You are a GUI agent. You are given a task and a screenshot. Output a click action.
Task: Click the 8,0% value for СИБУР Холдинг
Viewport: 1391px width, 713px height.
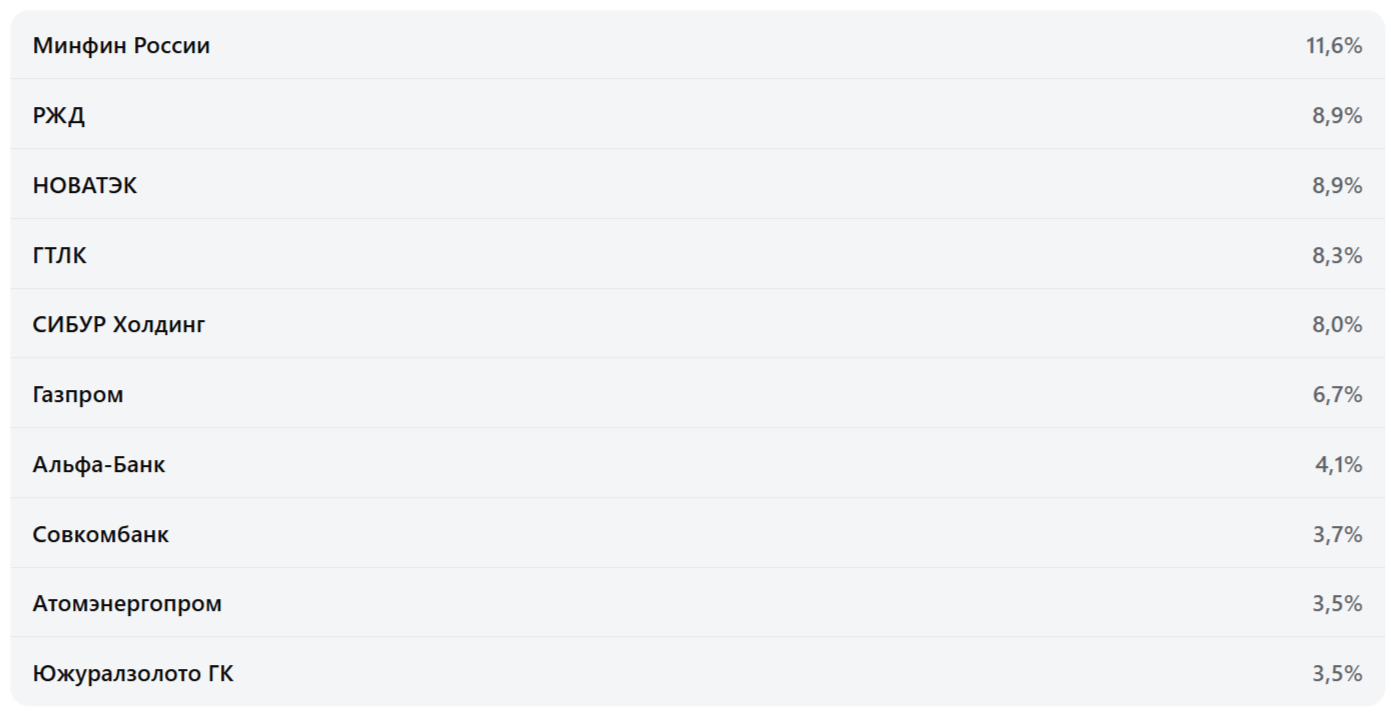click(1337, 324)
